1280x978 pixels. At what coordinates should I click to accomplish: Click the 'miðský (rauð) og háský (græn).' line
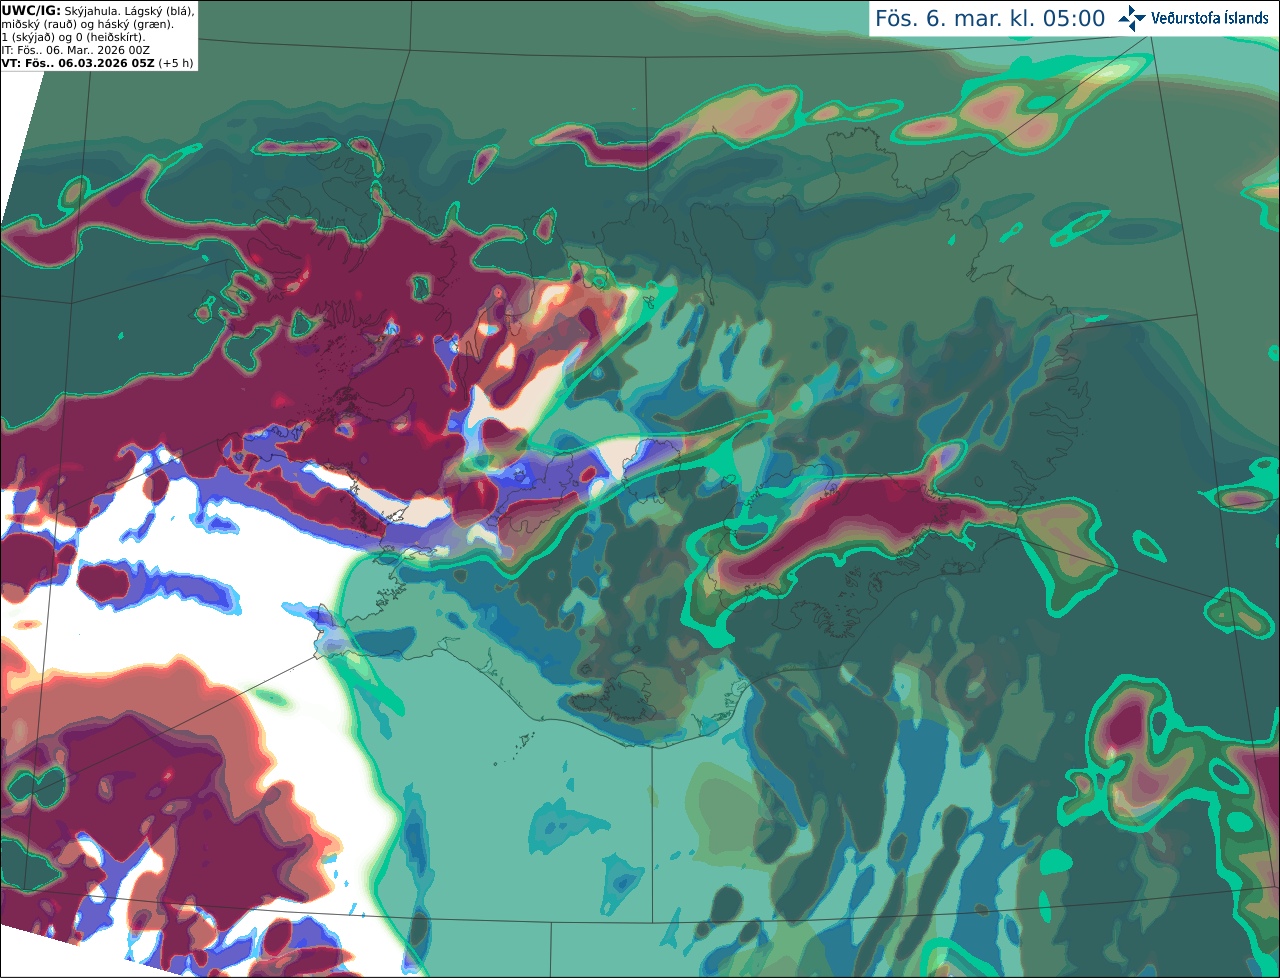point(87,24)
